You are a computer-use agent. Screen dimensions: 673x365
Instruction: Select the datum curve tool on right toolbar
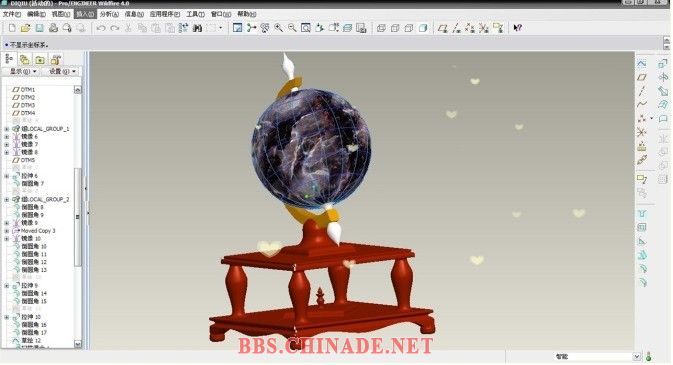[642, 104]
